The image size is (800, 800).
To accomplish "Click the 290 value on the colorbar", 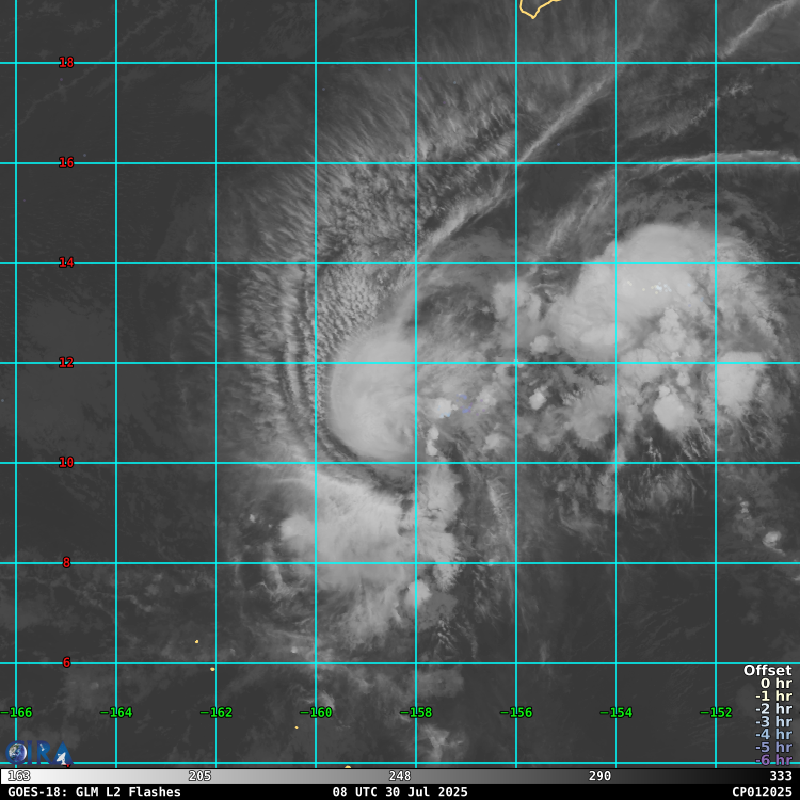I will [x=600, y=776].
